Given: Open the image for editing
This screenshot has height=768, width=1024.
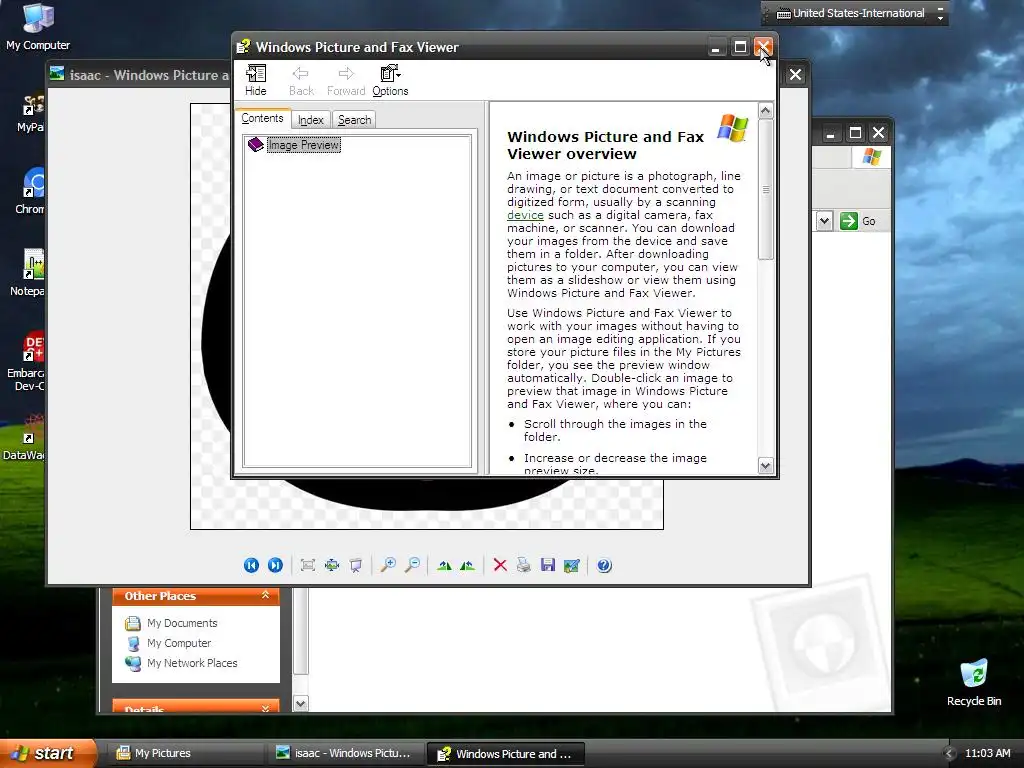Looking at the screenshot, I should tap(571, 566).
